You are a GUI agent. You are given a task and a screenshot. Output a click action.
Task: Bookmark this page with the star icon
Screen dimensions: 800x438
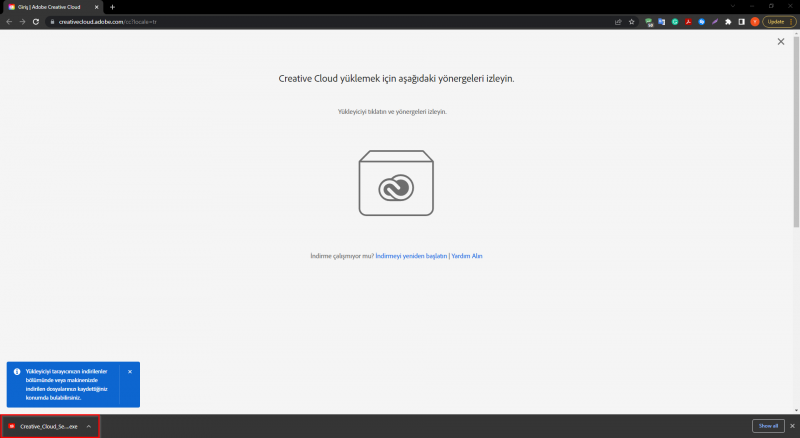coord(632,22)
